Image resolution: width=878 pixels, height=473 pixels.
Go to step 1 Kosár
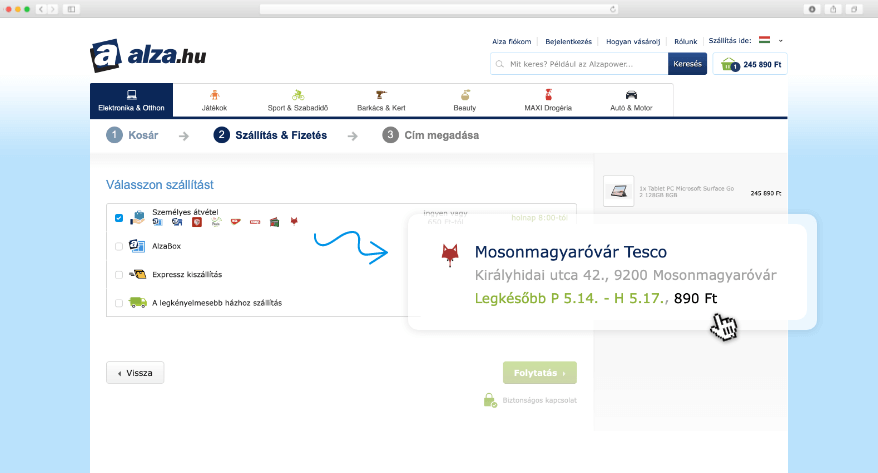(x=133, y=135)
